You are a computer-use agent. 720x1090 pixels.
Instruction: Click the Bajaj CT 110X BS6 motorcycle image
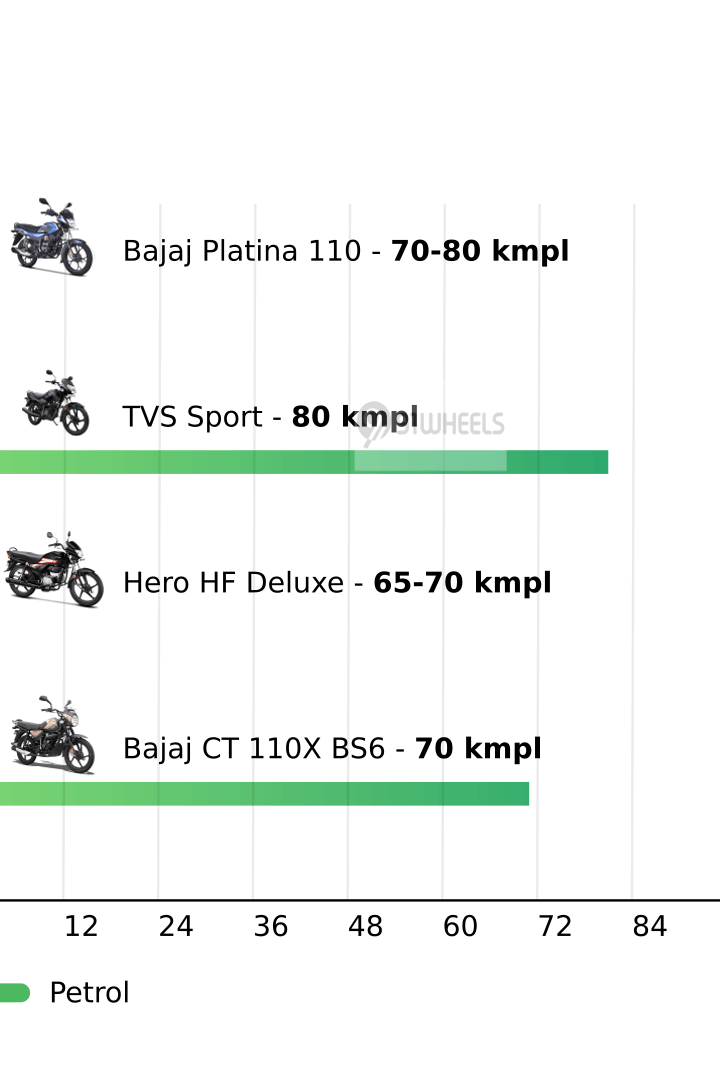coord(53,735)
